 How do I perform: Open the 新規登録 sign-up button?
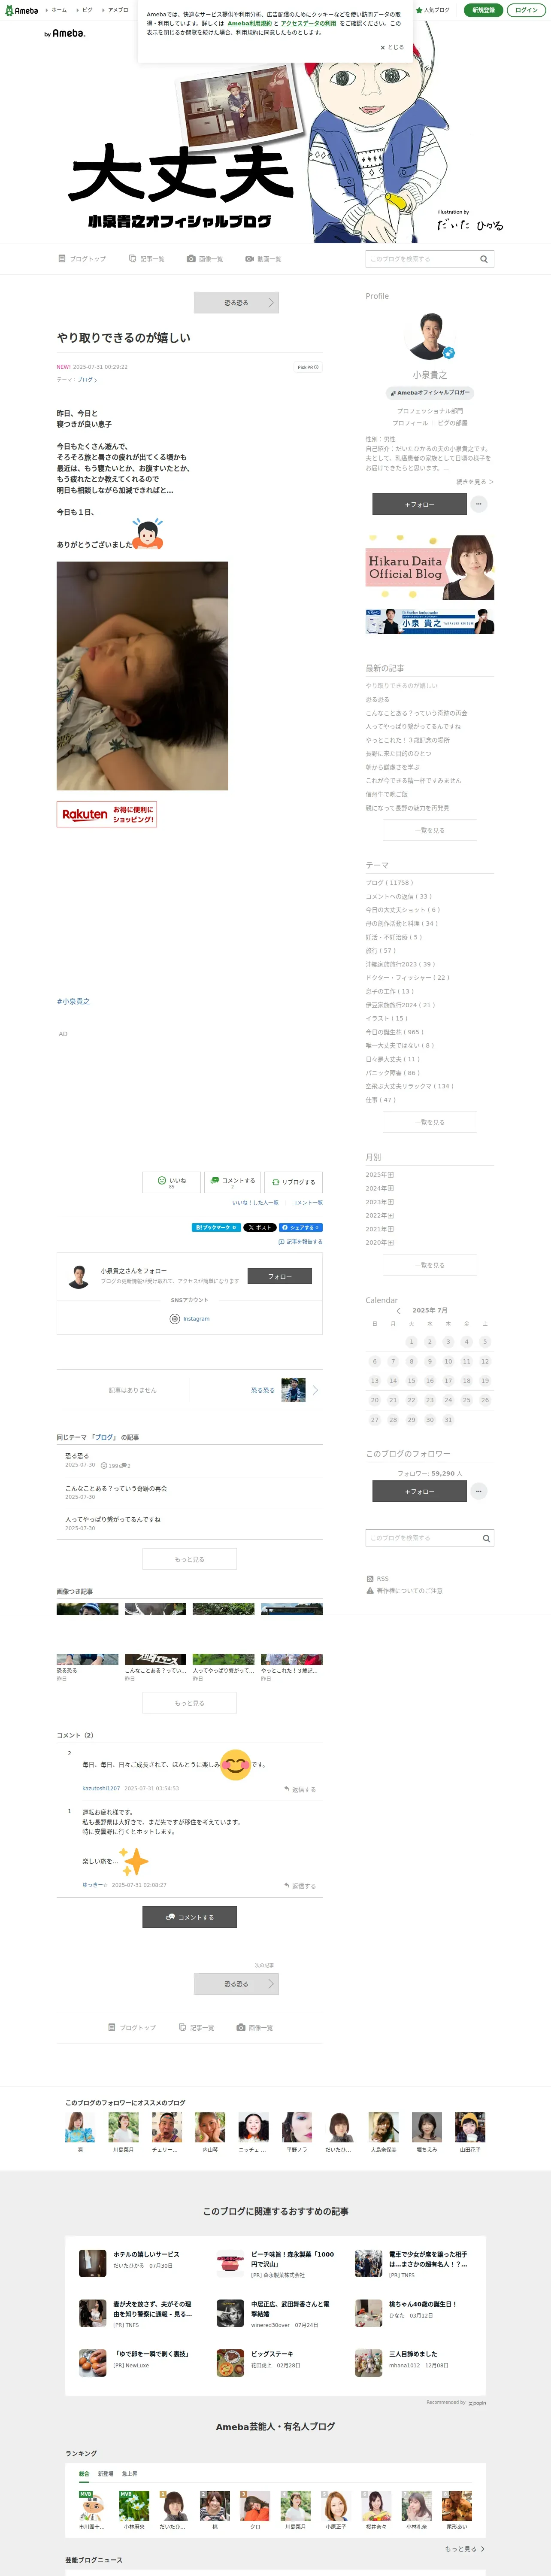[x=483, y=10]
